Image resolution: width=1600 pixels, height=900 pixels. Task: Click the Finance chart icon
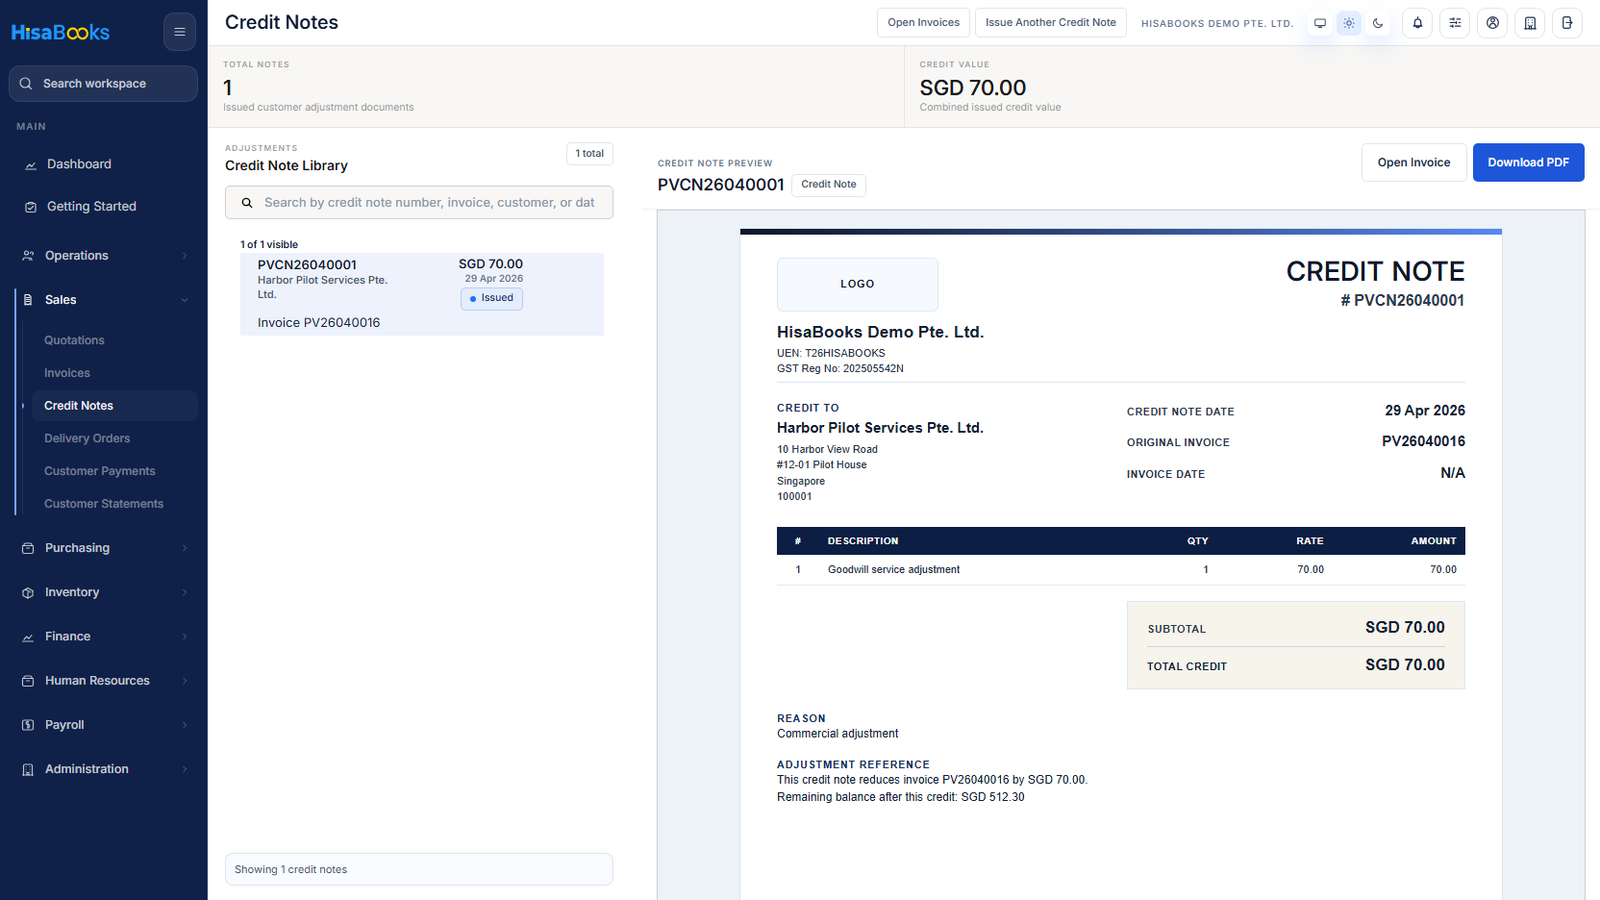point(28,637)
